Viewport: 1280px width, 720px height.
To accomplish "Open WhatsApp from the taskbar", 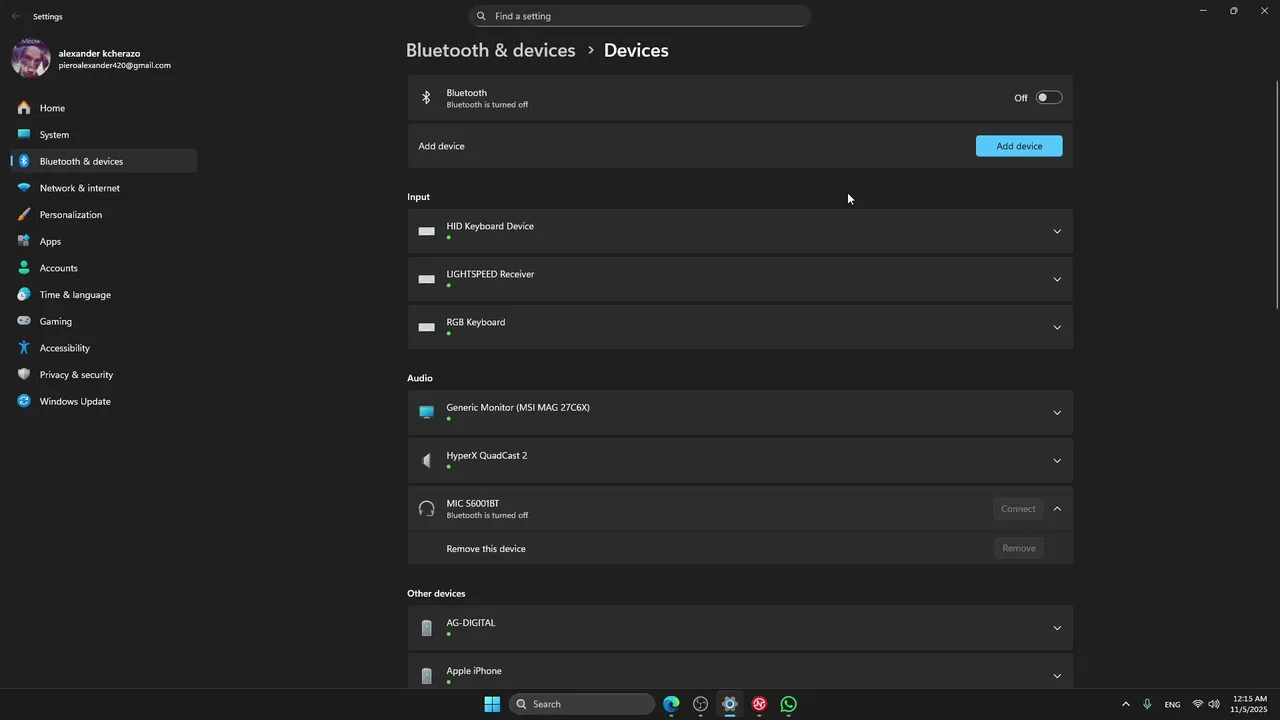I will pos(789,704).
